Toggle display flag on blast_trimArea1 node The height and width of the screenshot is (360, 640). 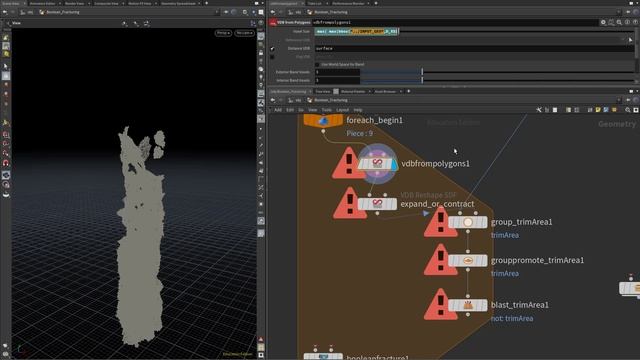pos(484,305)
